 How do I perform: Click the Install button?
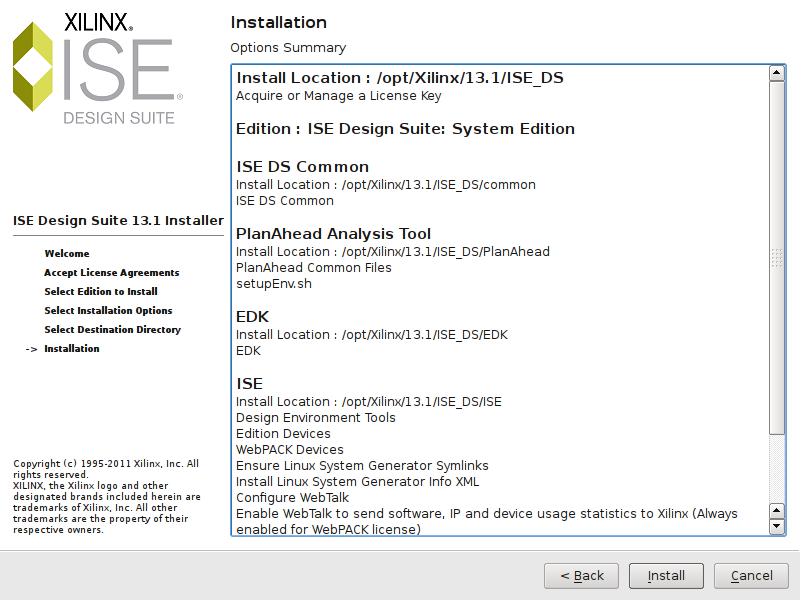[666, 576]
